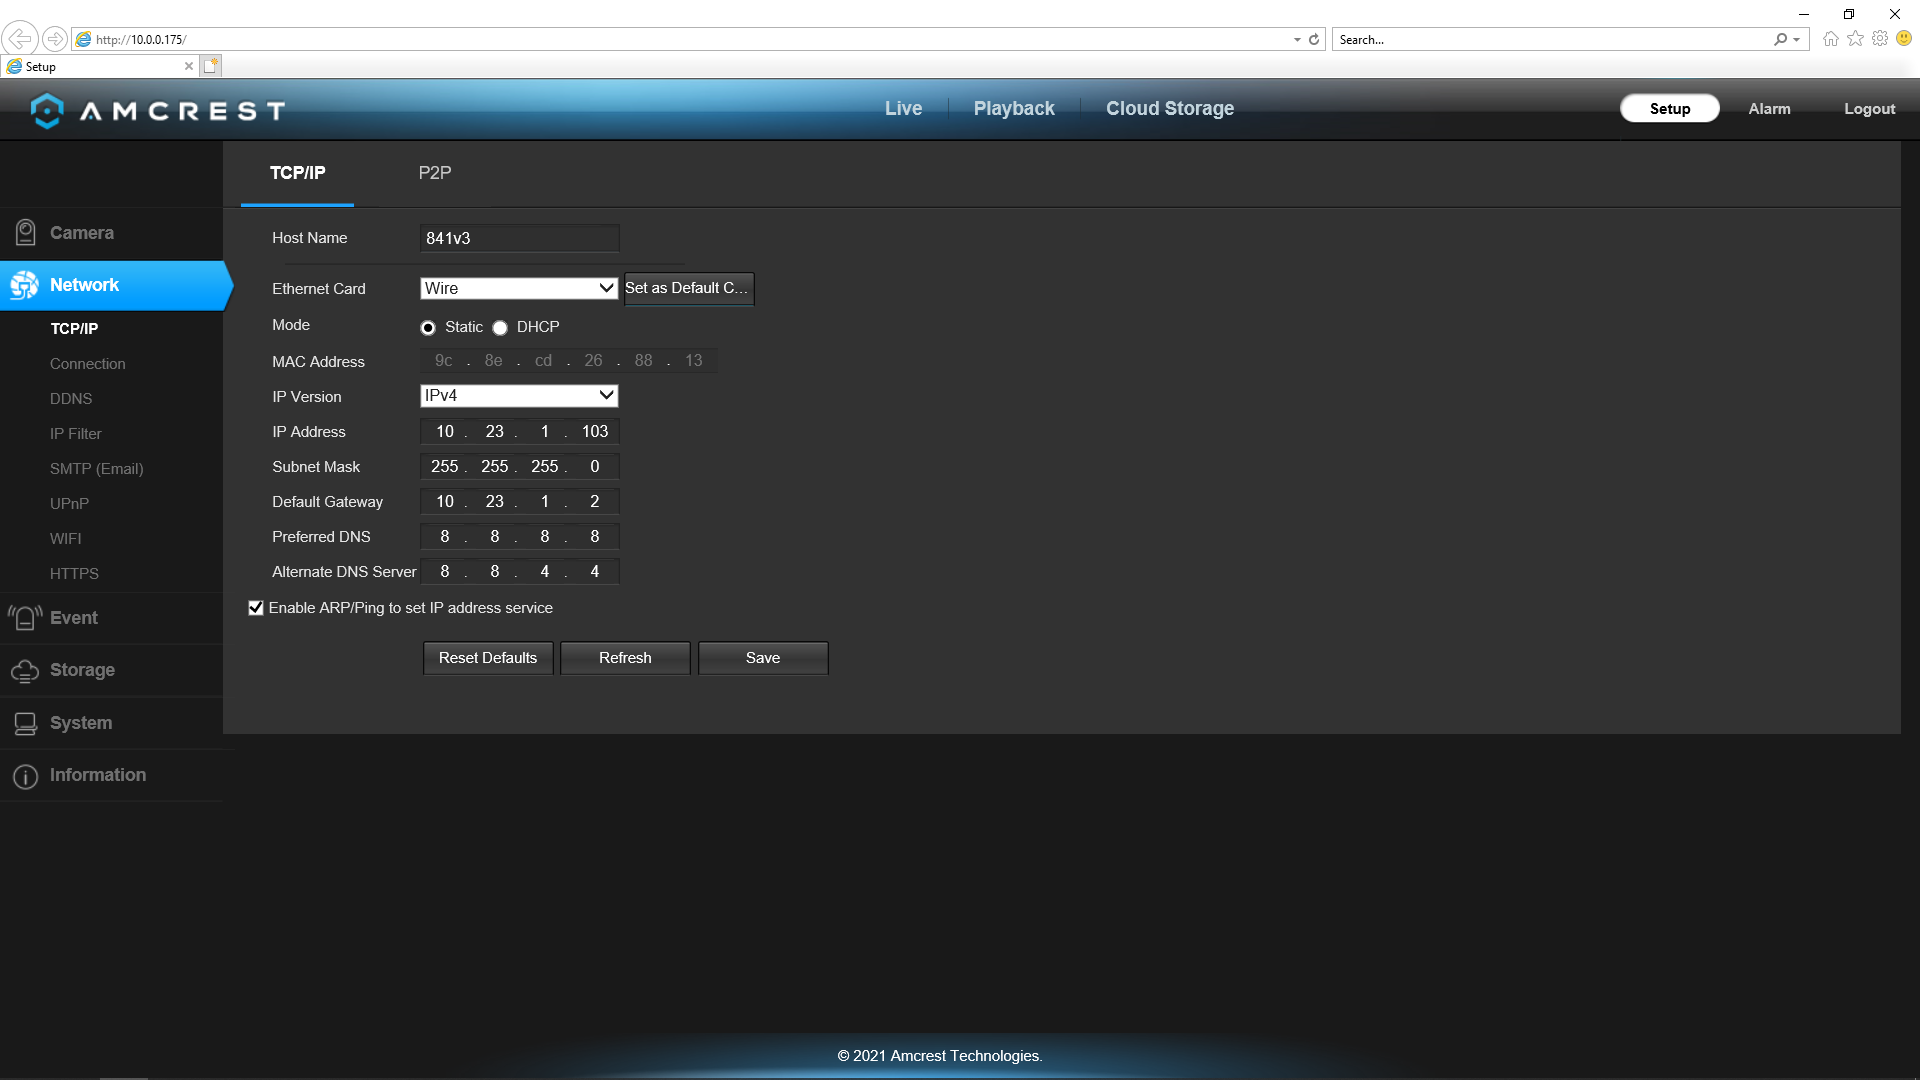The height and width of the screenshot is (1080, 1920).
Task: Click IP Address first octet field
Action: pyautogui.click(x=444, y=432)
